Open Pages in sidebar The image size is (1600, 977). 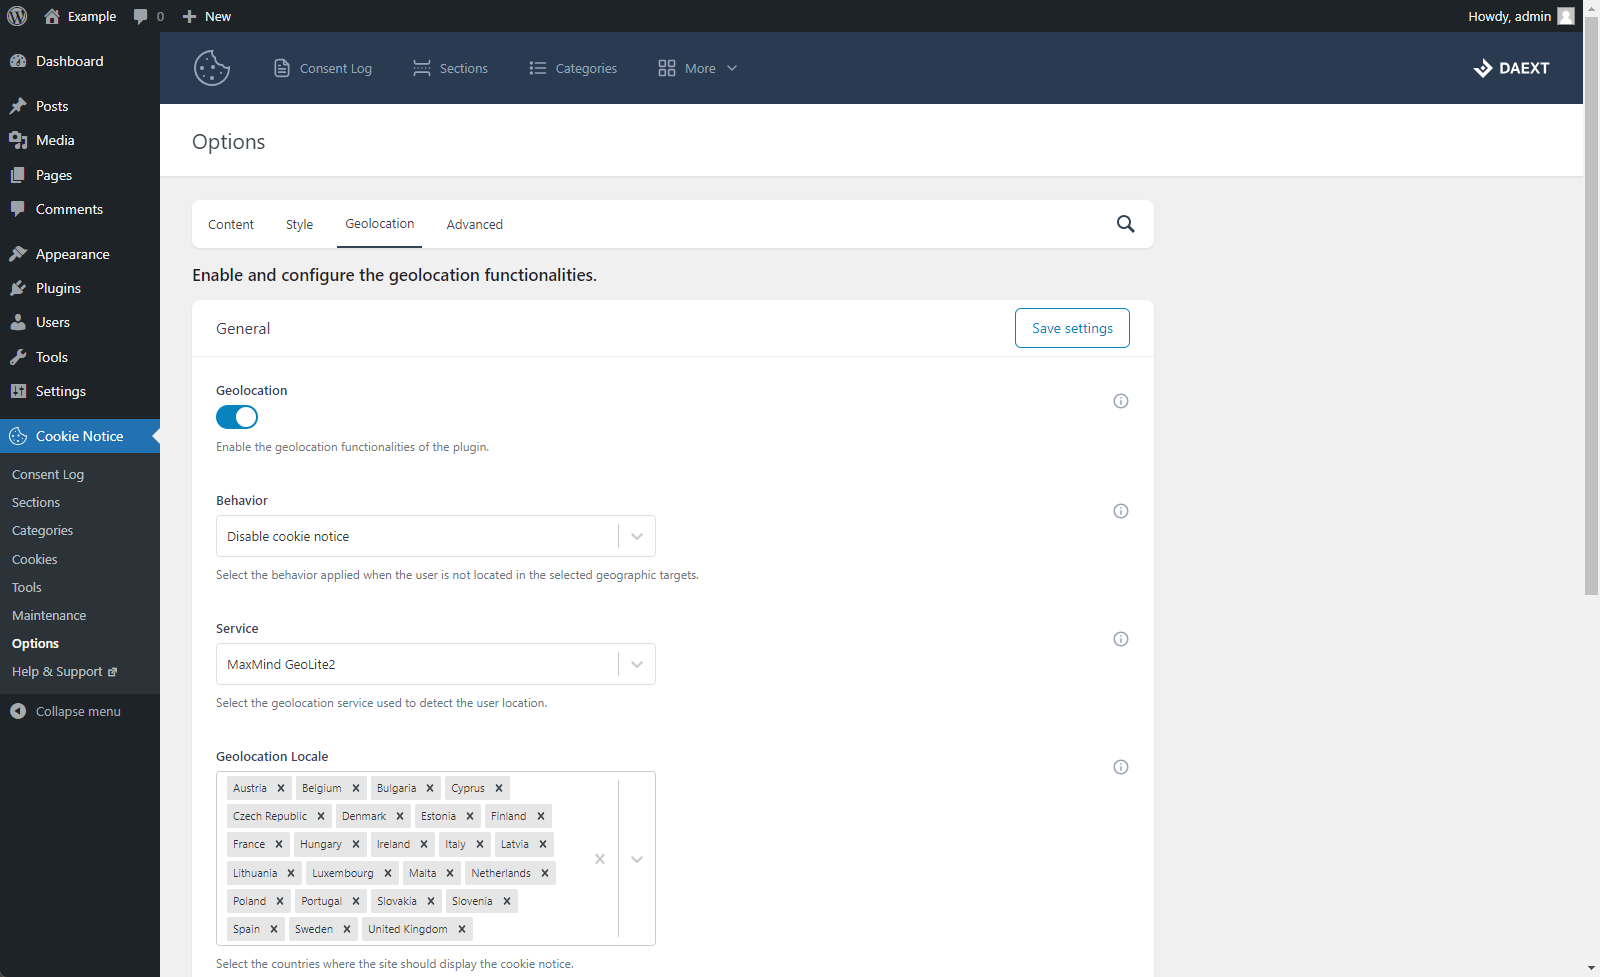pos(80,175)
